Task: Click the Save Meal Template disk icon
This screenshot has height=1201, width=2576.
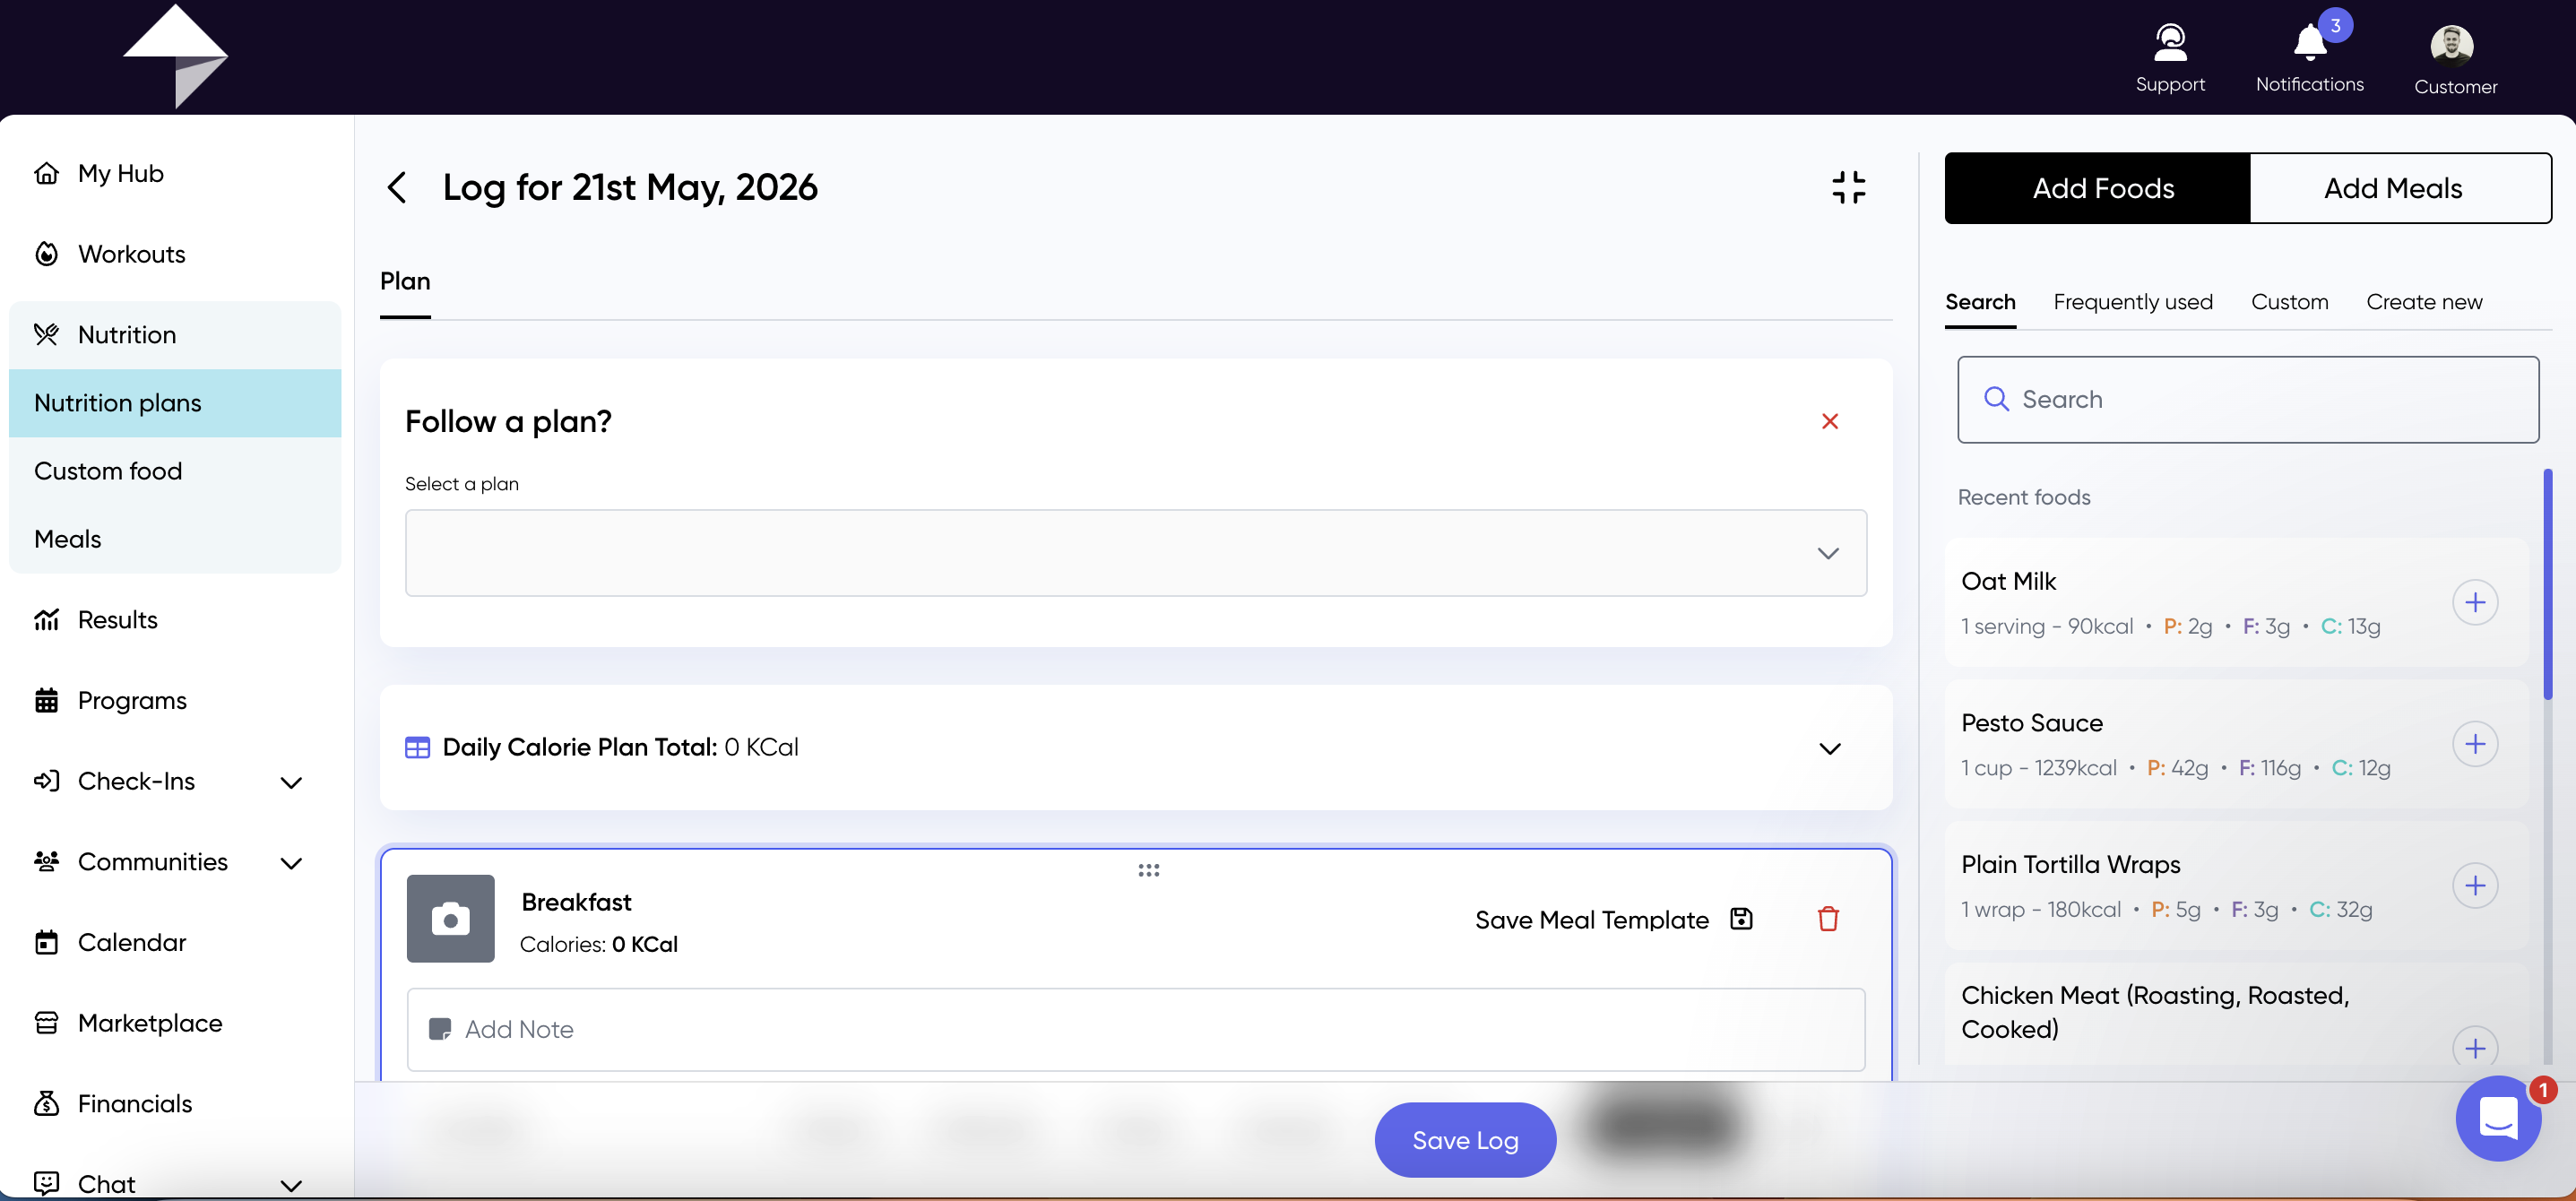Action: pos(1741,919)
